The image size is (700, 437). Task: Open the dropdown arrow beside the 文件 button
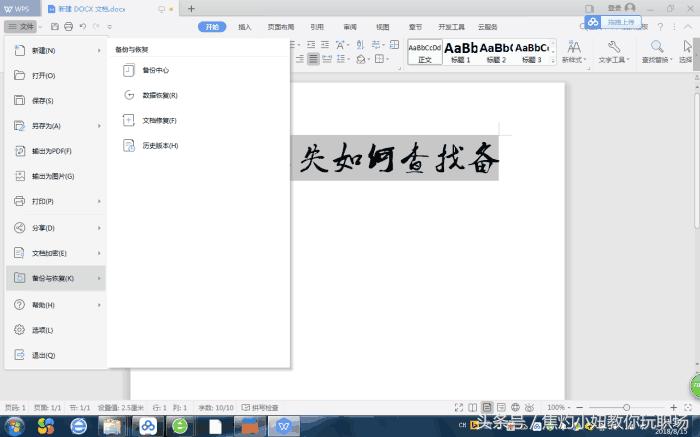tap(40, 27)
